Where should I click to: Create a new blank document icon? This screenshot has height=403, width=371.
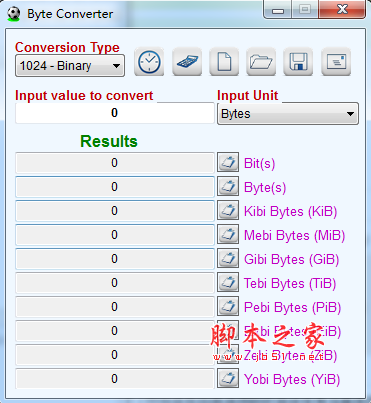tap(224, 62)
